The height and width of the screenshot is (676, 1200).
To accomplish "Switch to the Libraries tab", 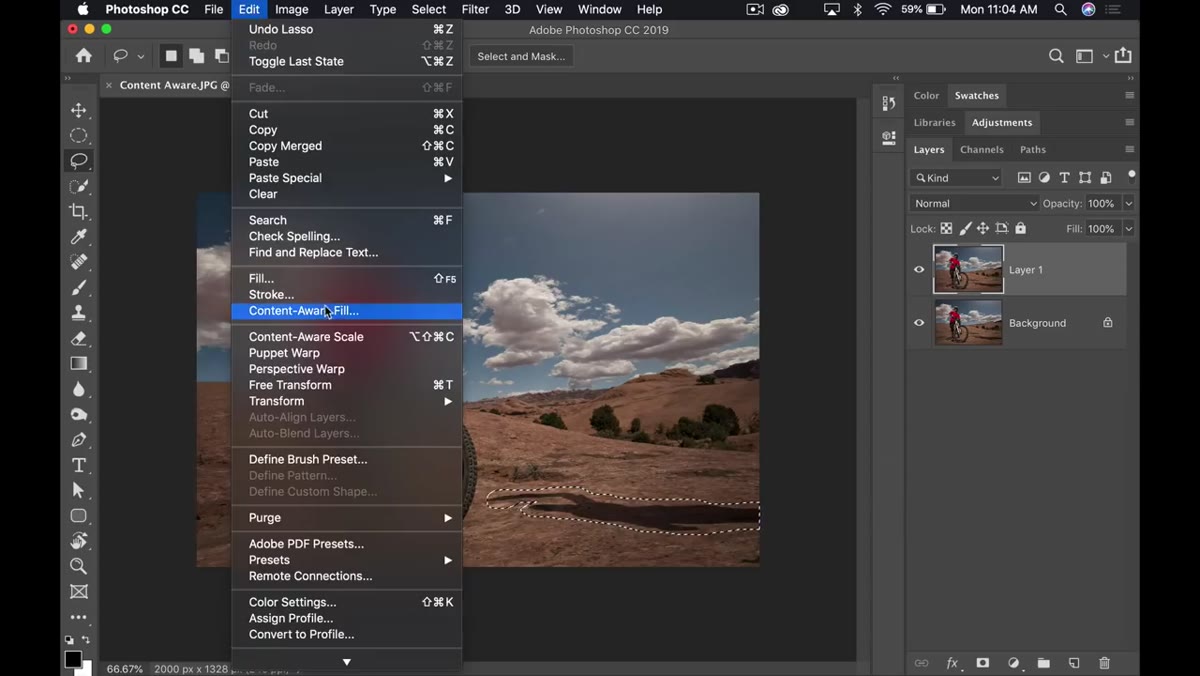I will point(934,122).
